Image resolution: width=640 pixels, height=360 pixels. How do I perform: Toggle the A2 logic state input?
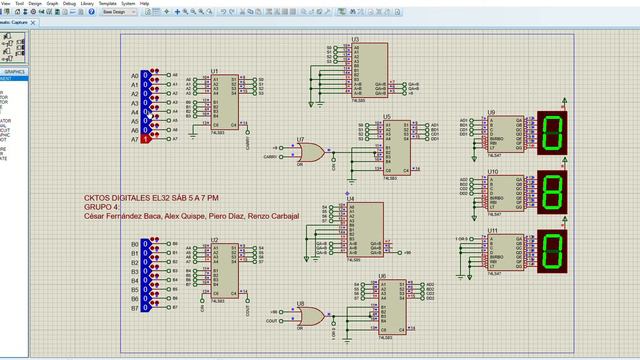[145, 93]
